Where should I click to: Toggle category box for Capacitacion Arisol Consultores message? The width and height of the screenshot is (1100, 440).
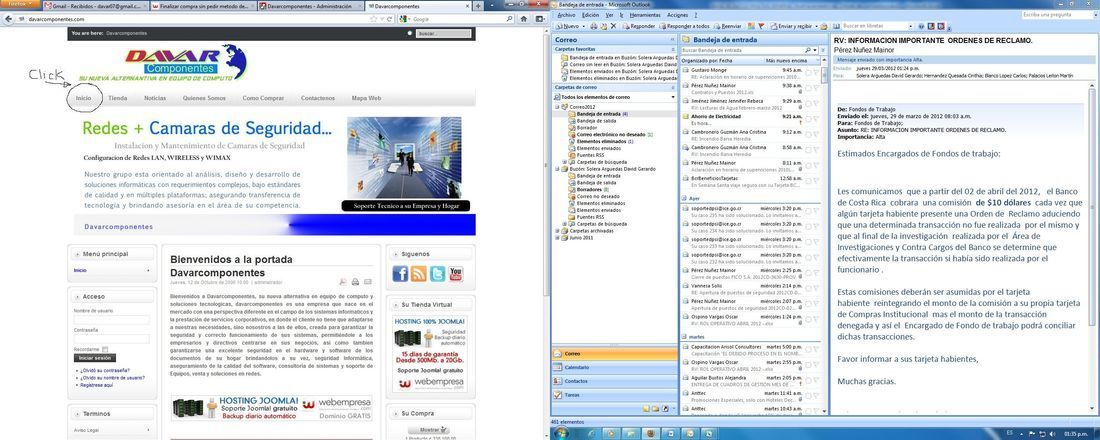pyautogui.click(x=807, y=349)
